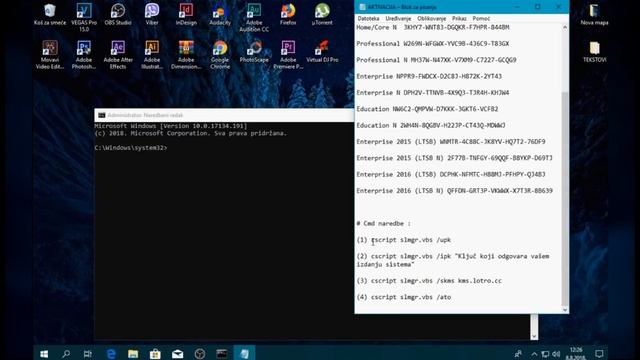Open Task View on the taskbar
Screen dimensions: 640x360
tap(87, 353)
